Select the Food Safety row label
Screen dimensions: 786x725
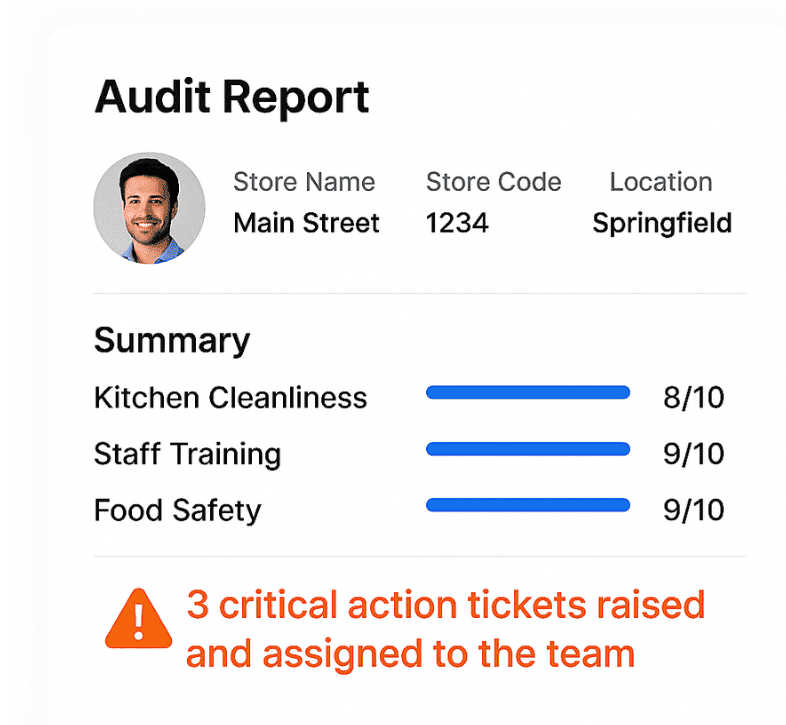click(x=177, y=511)
